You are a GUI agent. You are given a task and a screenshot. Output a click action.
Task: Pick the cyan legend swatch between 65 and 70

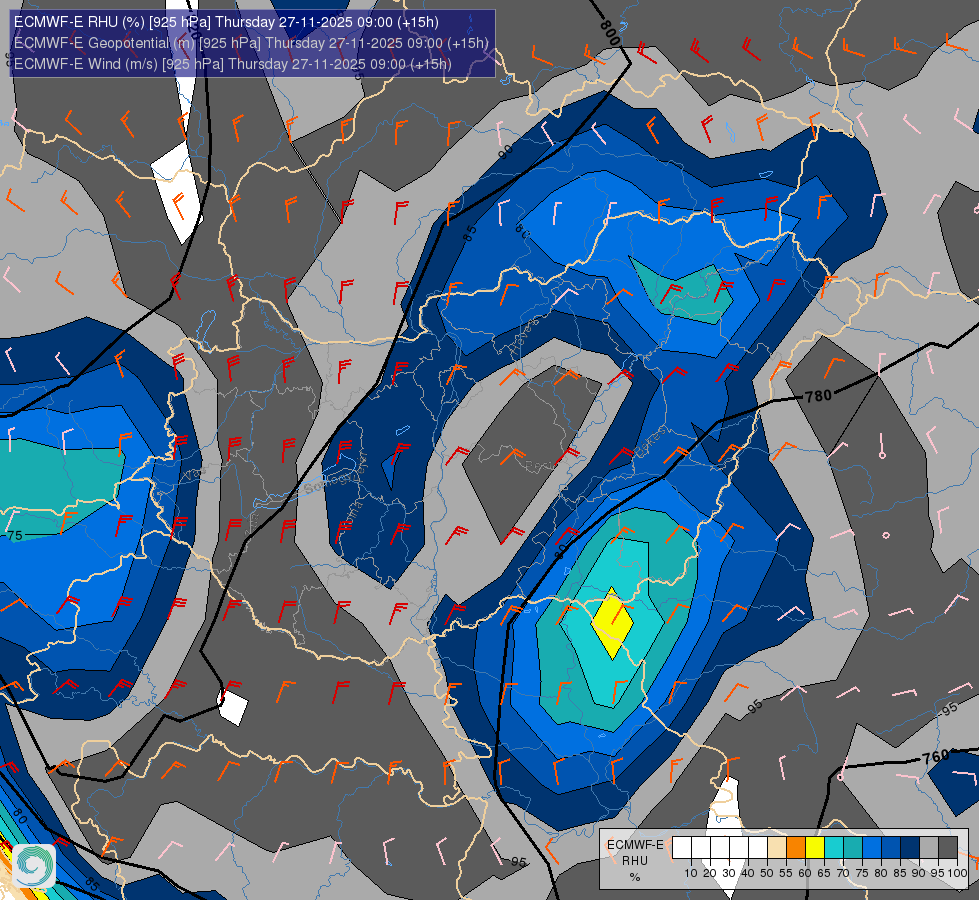pos(834,848)
